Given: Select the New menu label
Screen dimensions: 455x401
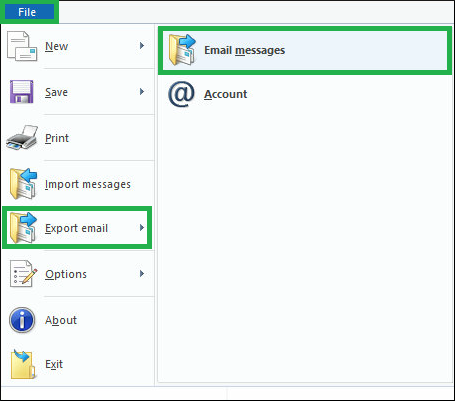Looking at the screenshot, I should (56, 46).
